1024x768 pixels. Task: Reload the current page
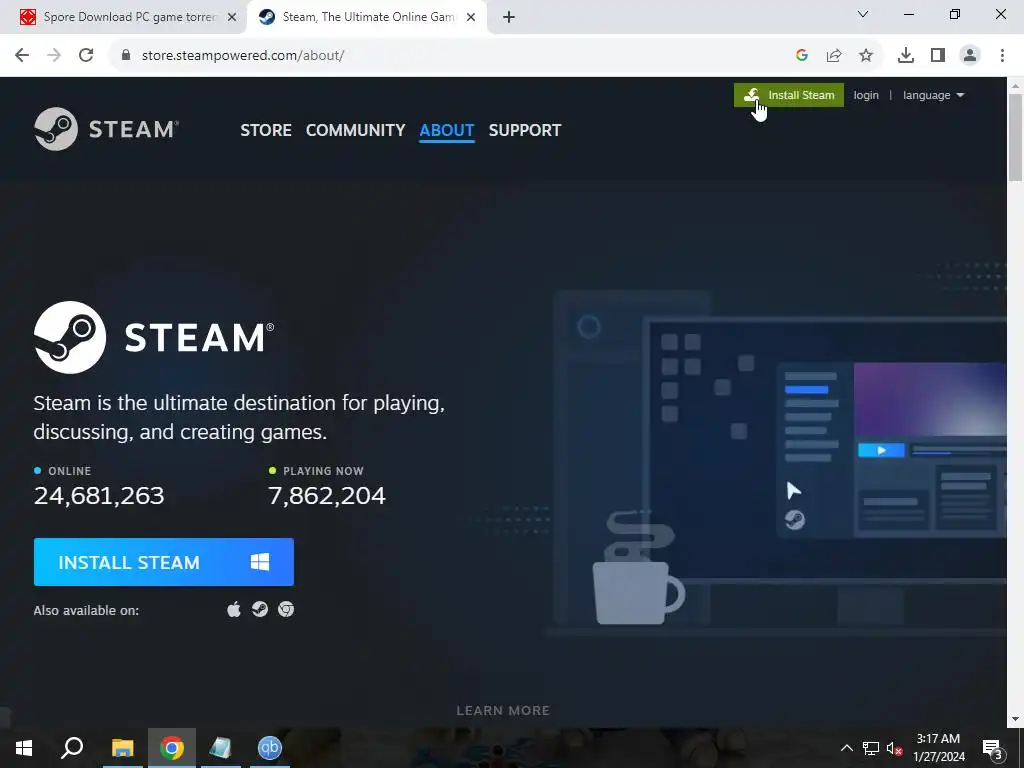click(86, 56)
